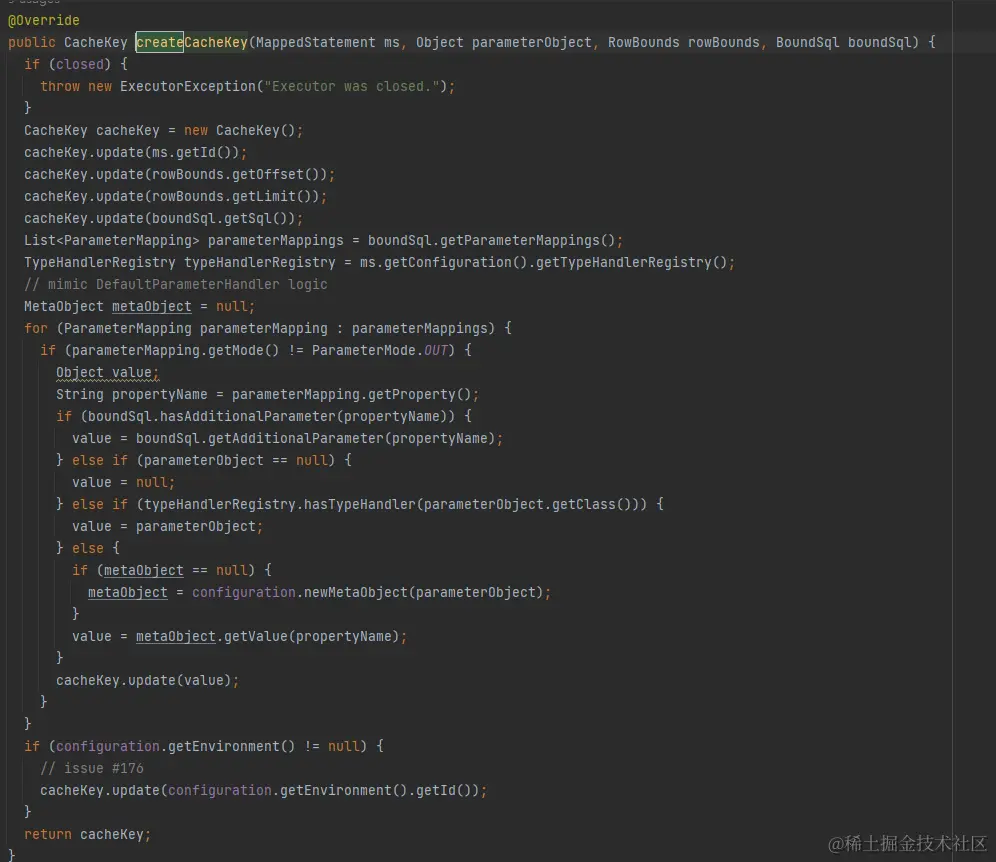Click the List<ParameterMapping> declaration line
Viewport: 996px width, 862px height.
tap(323, 240)
